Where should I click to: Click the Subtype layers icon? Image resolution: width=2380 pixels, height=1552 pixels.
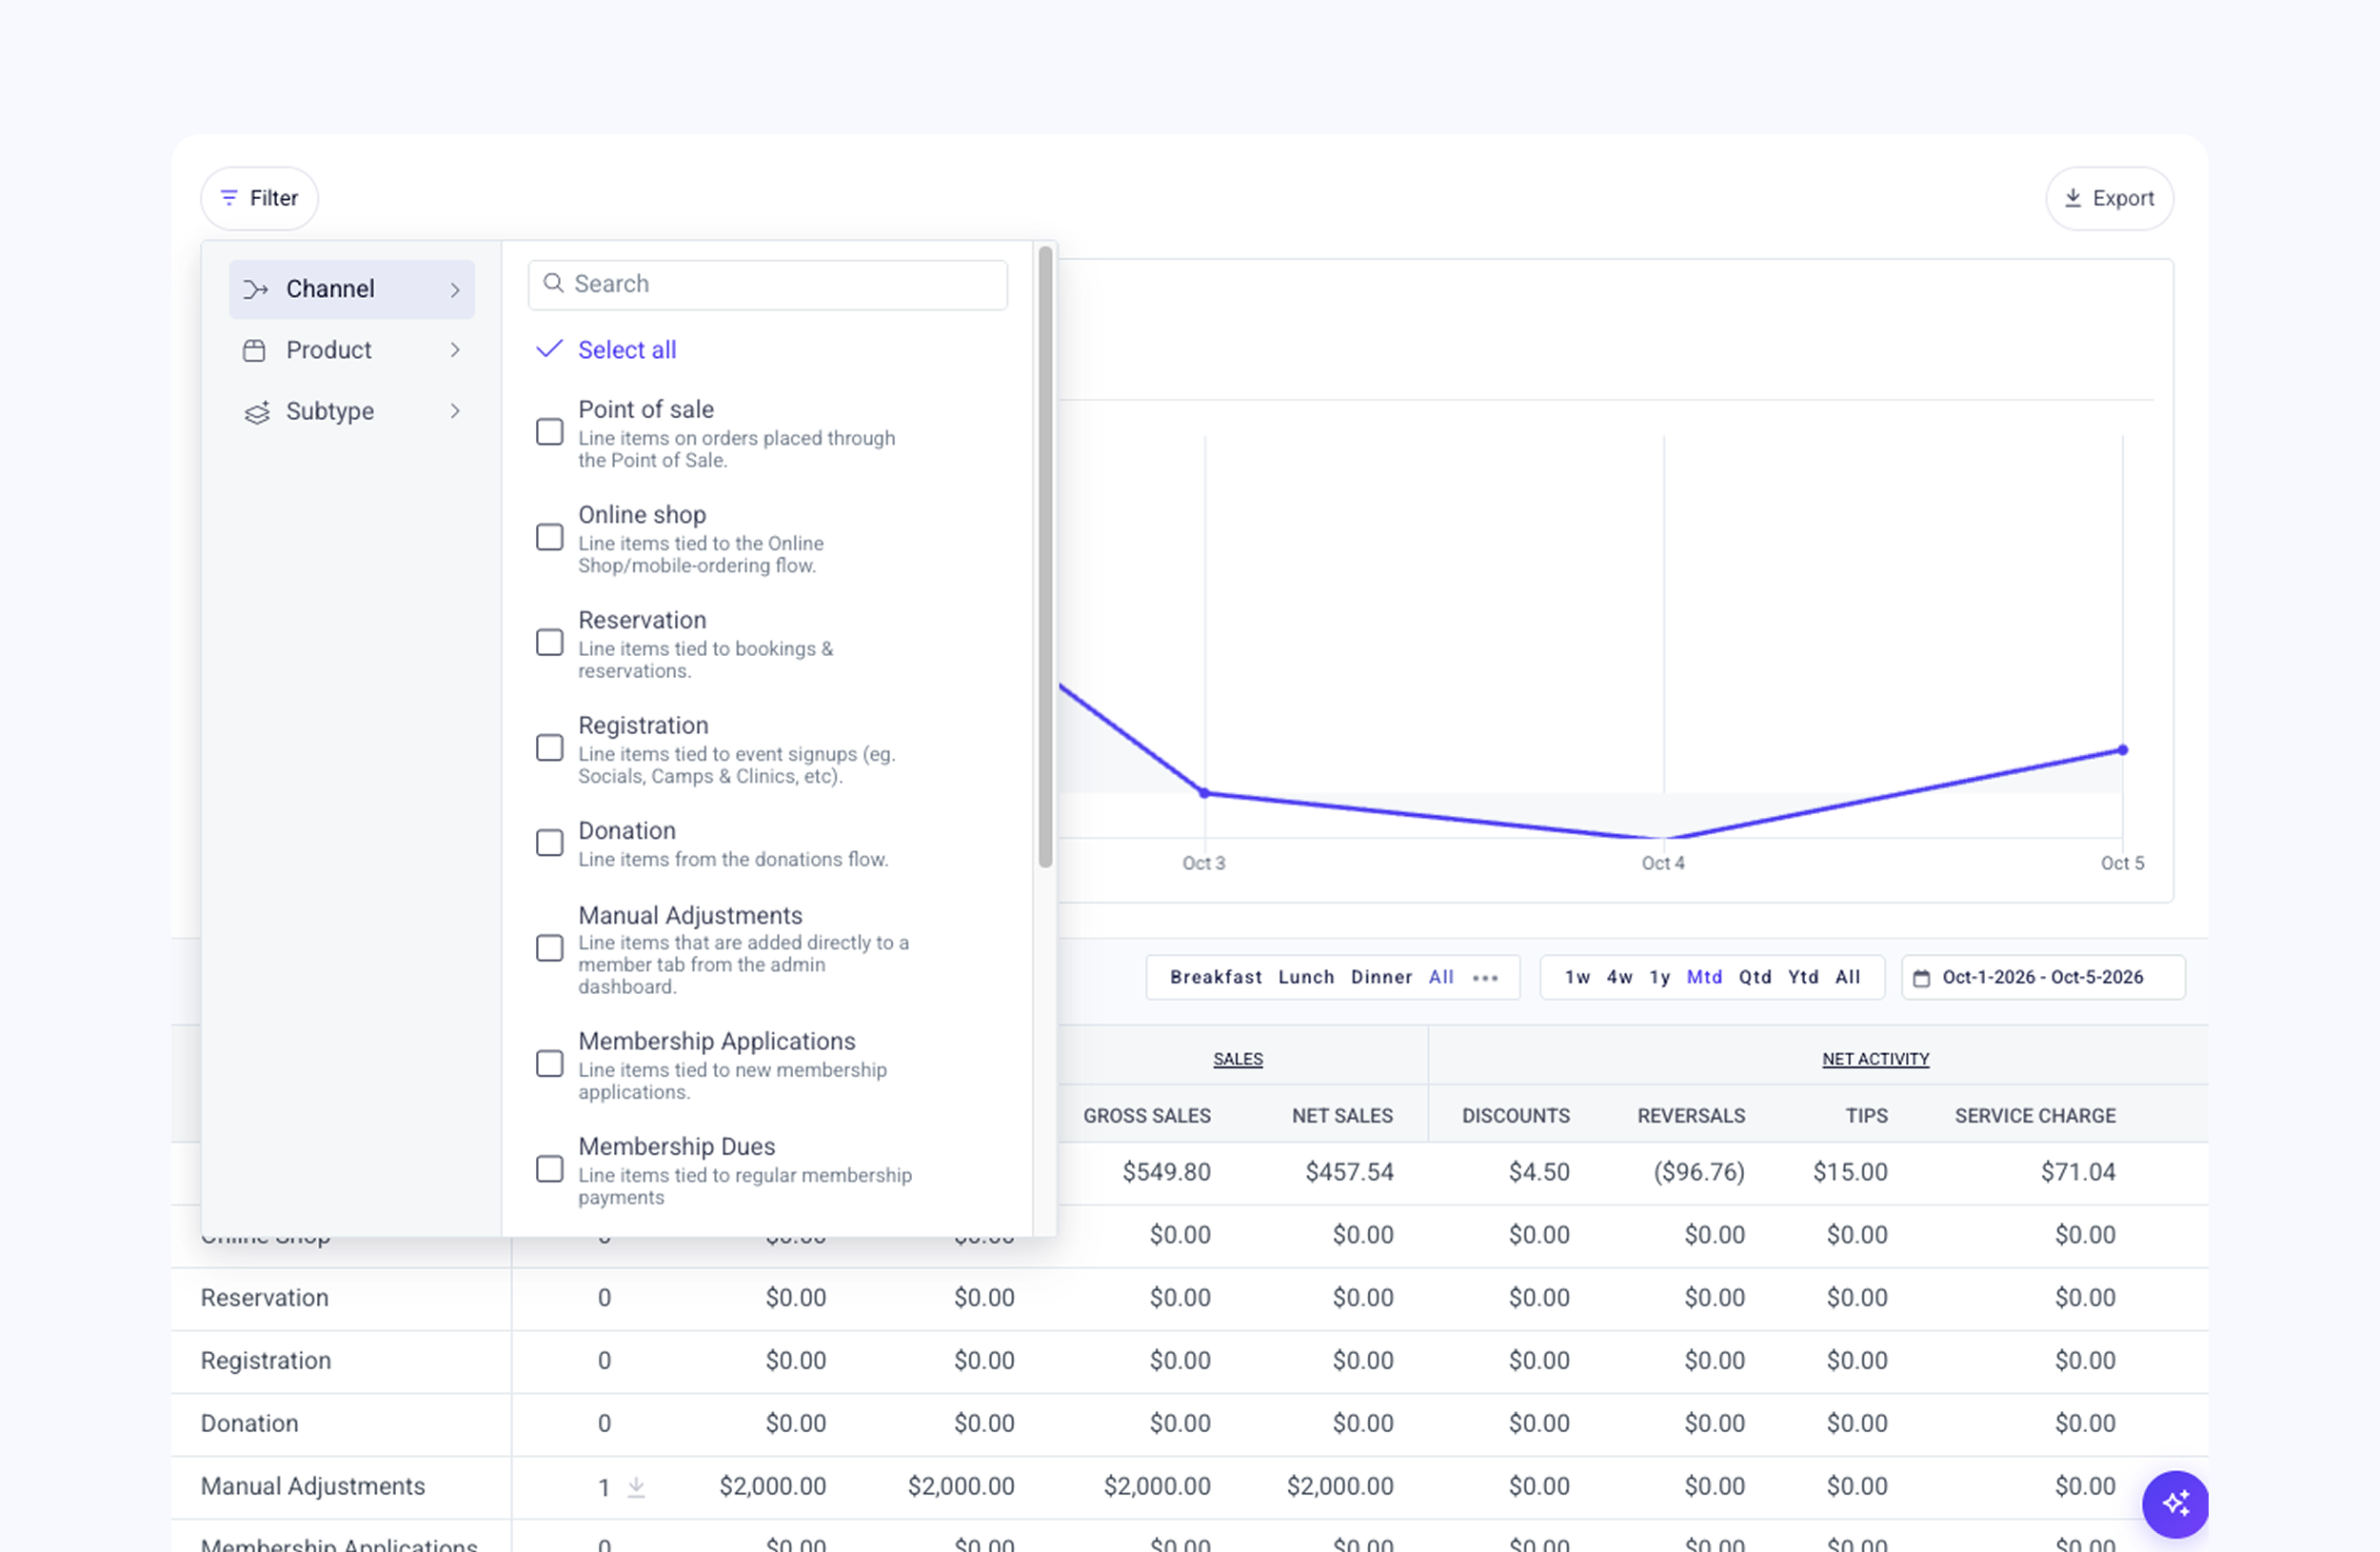(x=257, y=412)
